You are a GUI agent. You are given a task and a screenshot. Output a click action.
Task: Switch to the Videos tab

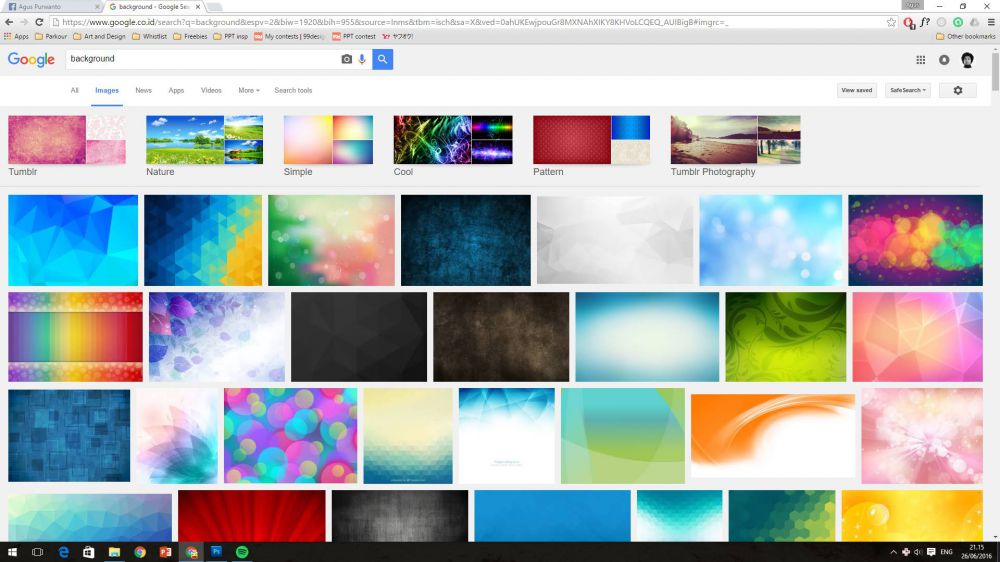pos(211,90)
